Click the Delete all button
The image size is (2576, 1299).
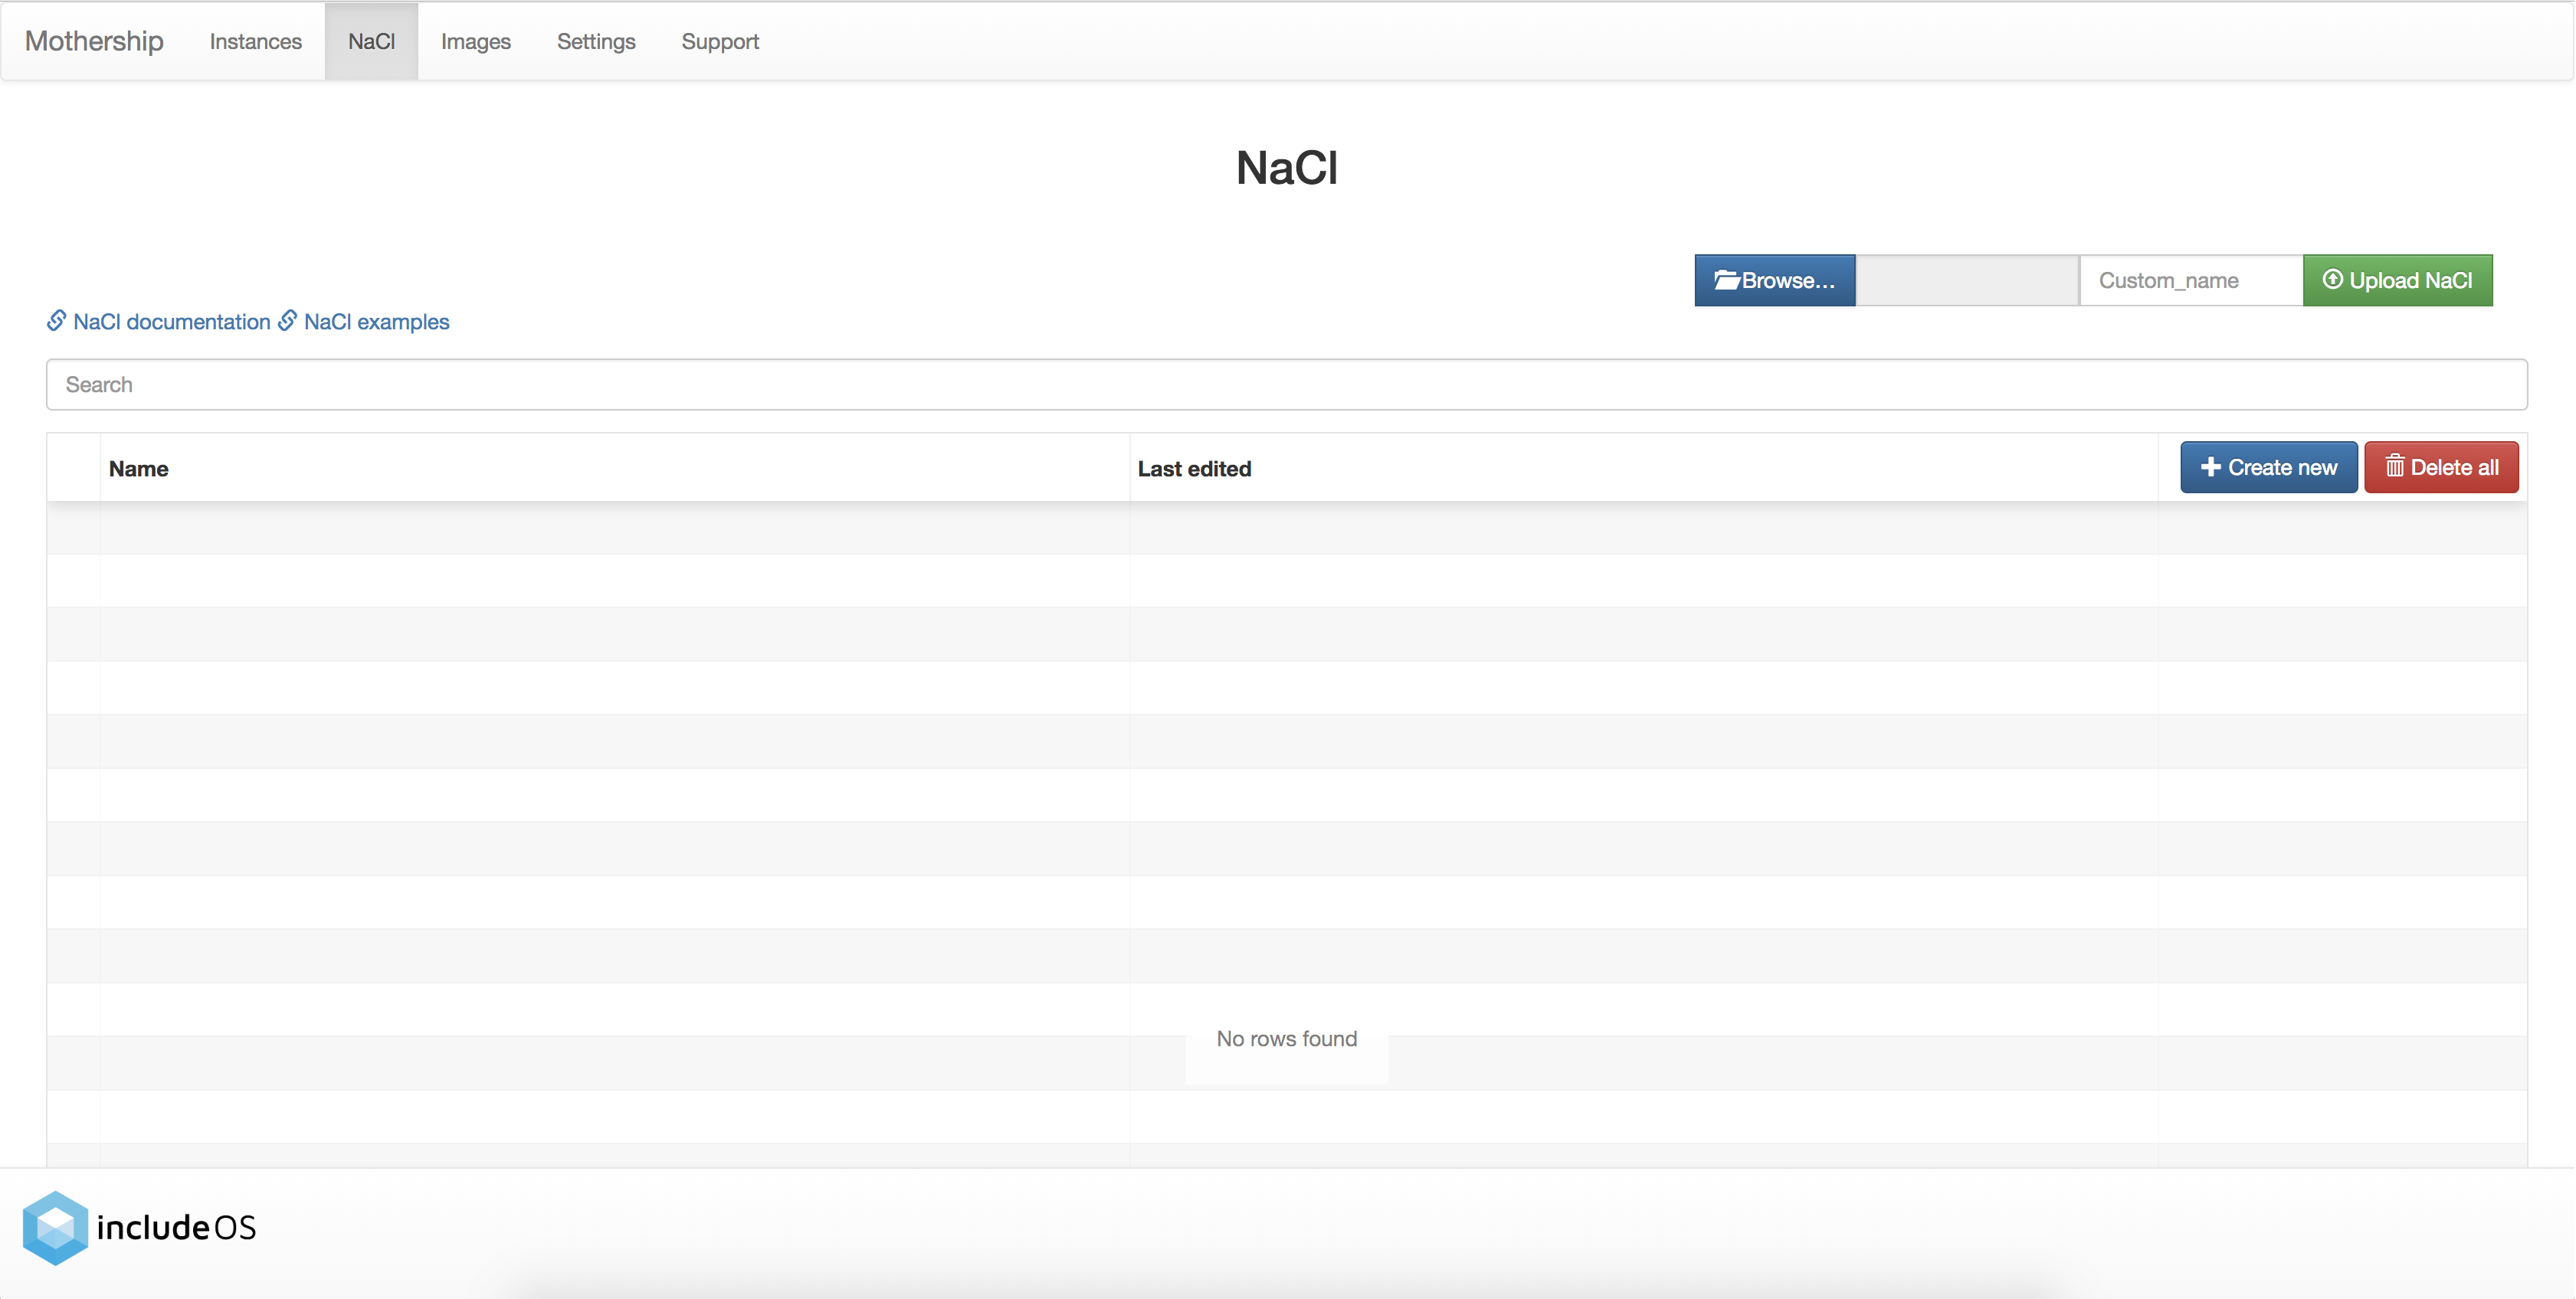click(x=2441, y=467)
